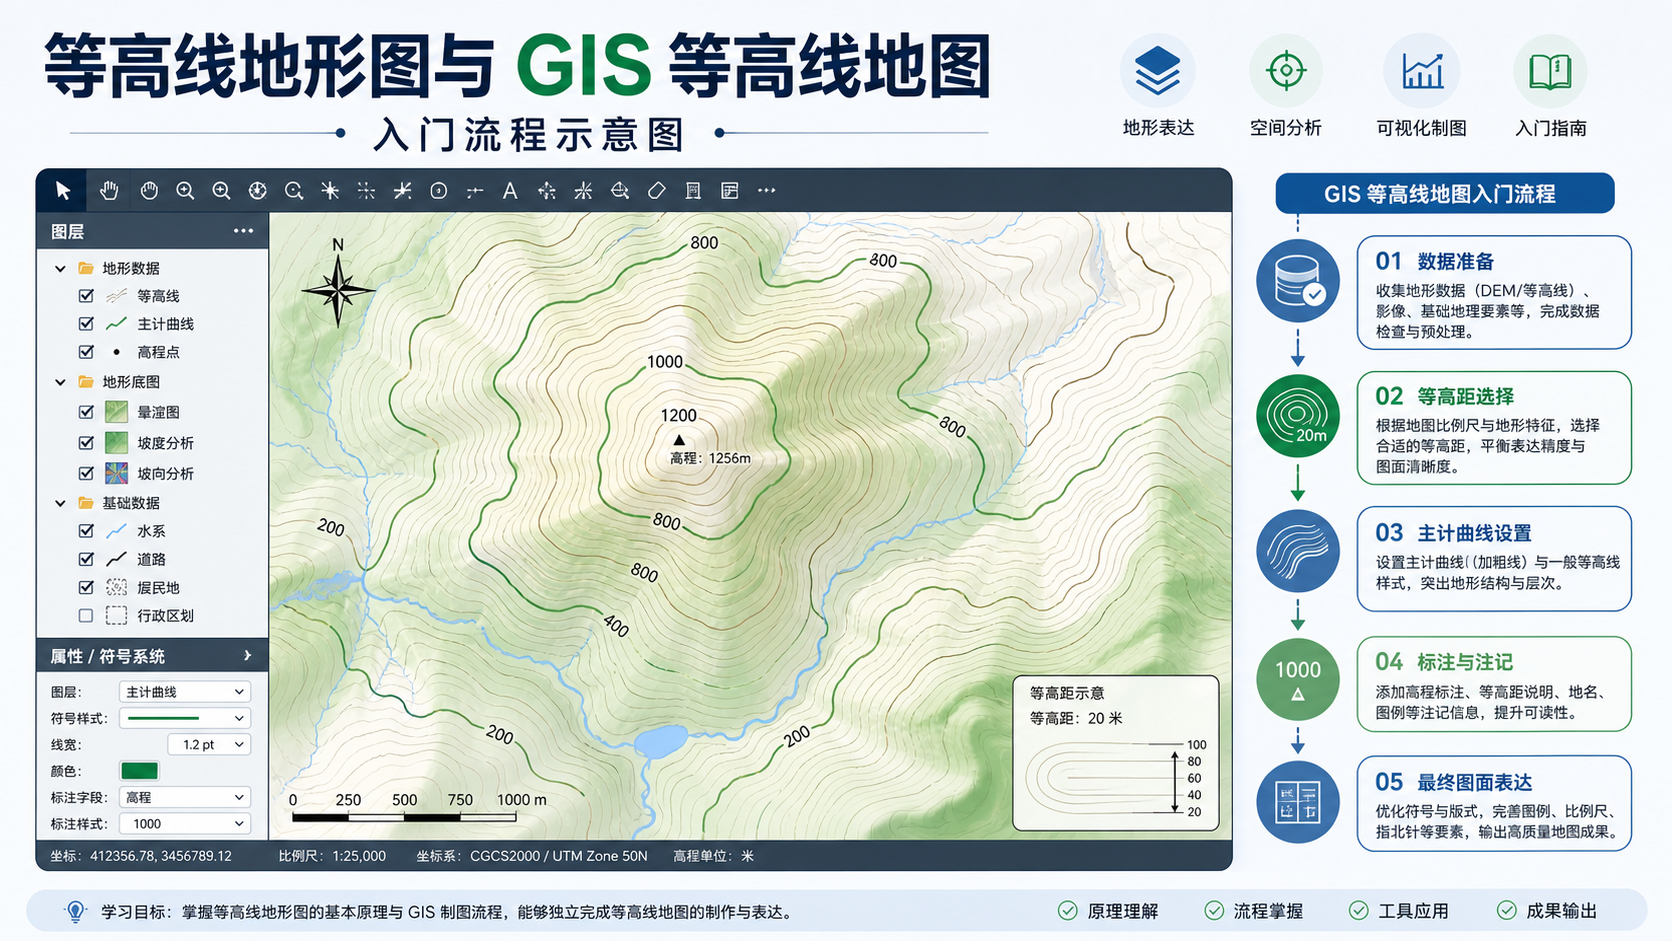
Task: Click the north arrow compass rose
Action: click(x=338, y=290)
